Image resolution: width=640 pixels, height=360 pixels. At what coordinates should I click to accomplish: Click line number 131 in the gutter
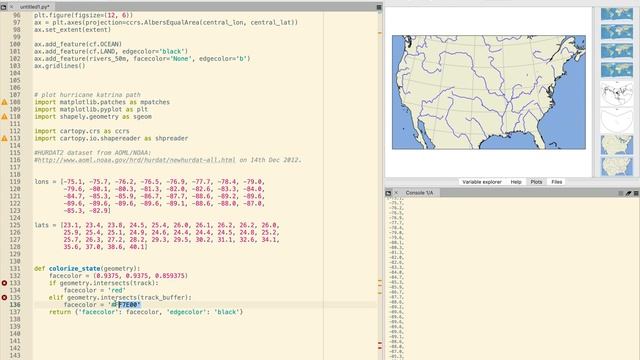(15, 269)
